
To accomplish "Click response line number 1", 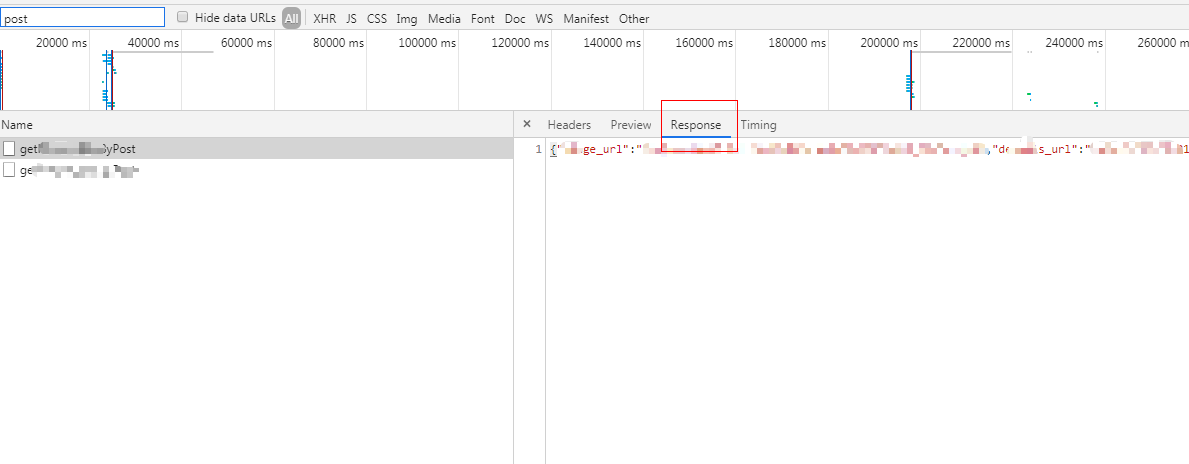I will point(538,149).
